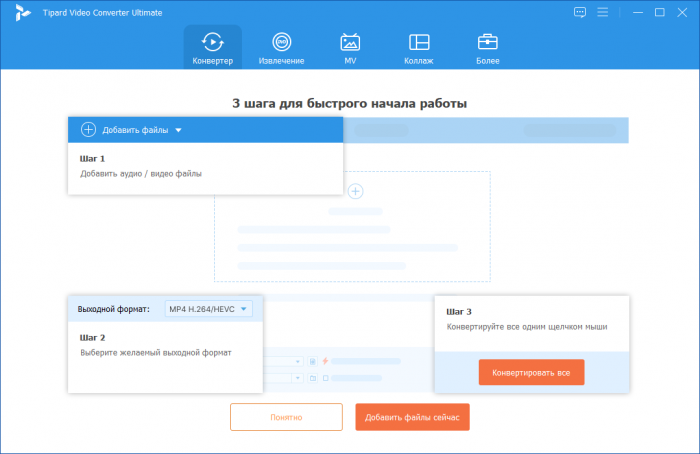
Task: Click the plus icon in dashed drop area
Action: click(x=355, y=192)
